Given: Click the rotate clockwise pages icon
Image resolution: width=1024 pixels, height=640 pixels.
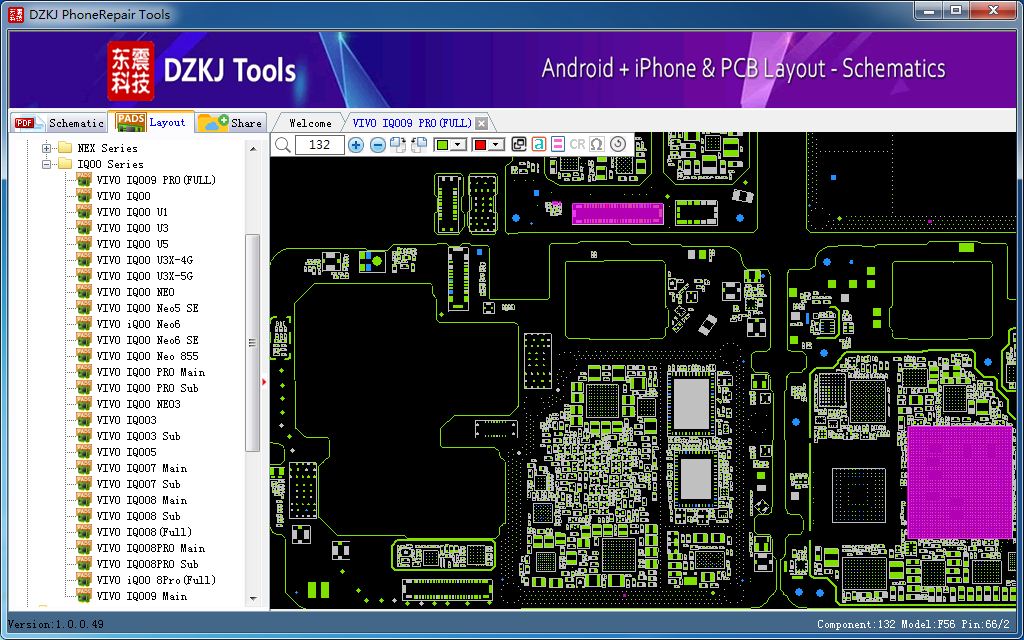Looking at the screenshot, I should (x=397, y=145).
